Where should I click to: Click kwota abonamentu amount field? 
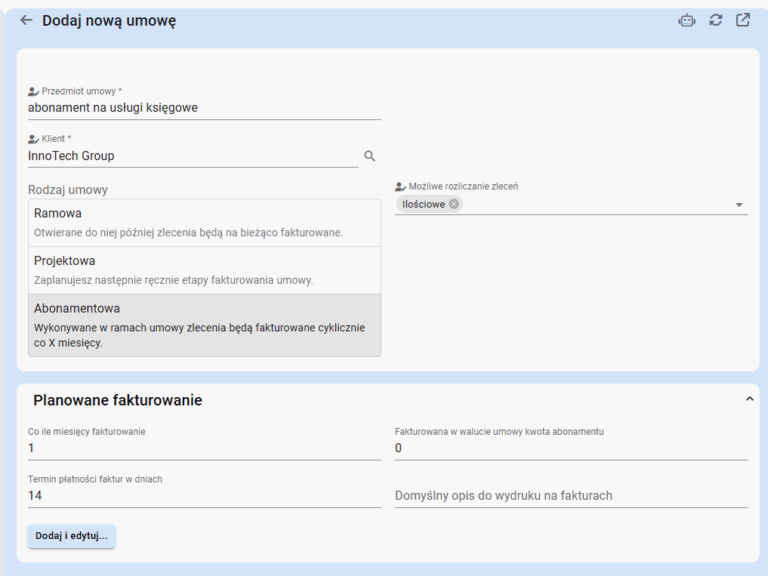(572, 448)
